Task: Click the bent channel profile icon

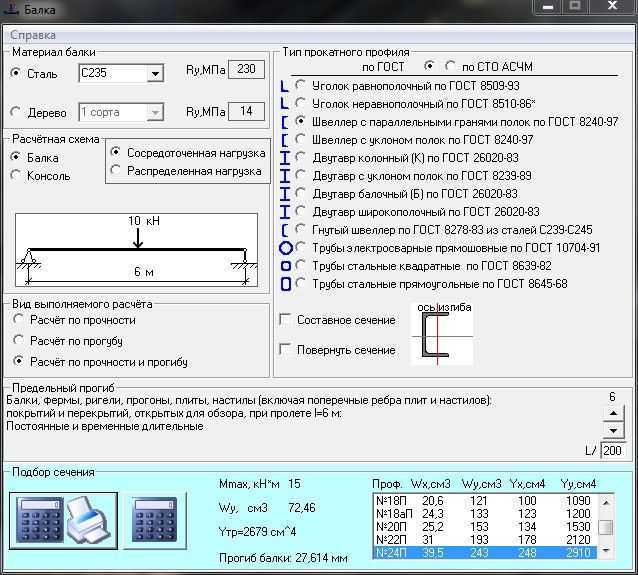Action: (285, 230)
